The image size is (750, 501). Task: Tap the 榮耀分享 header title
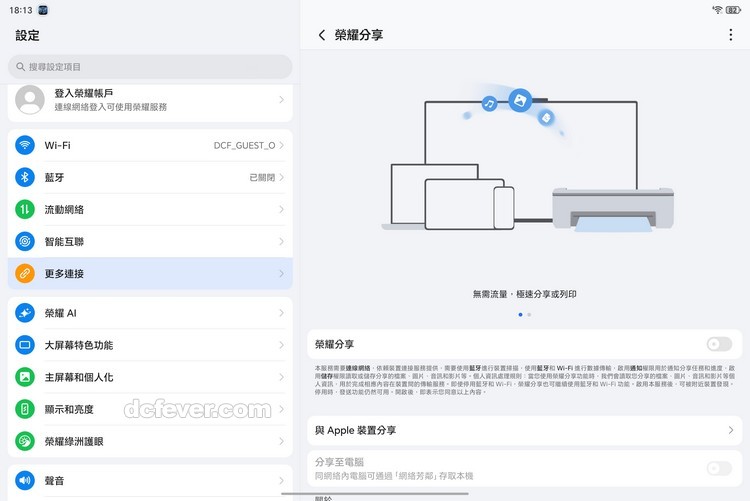359,35
